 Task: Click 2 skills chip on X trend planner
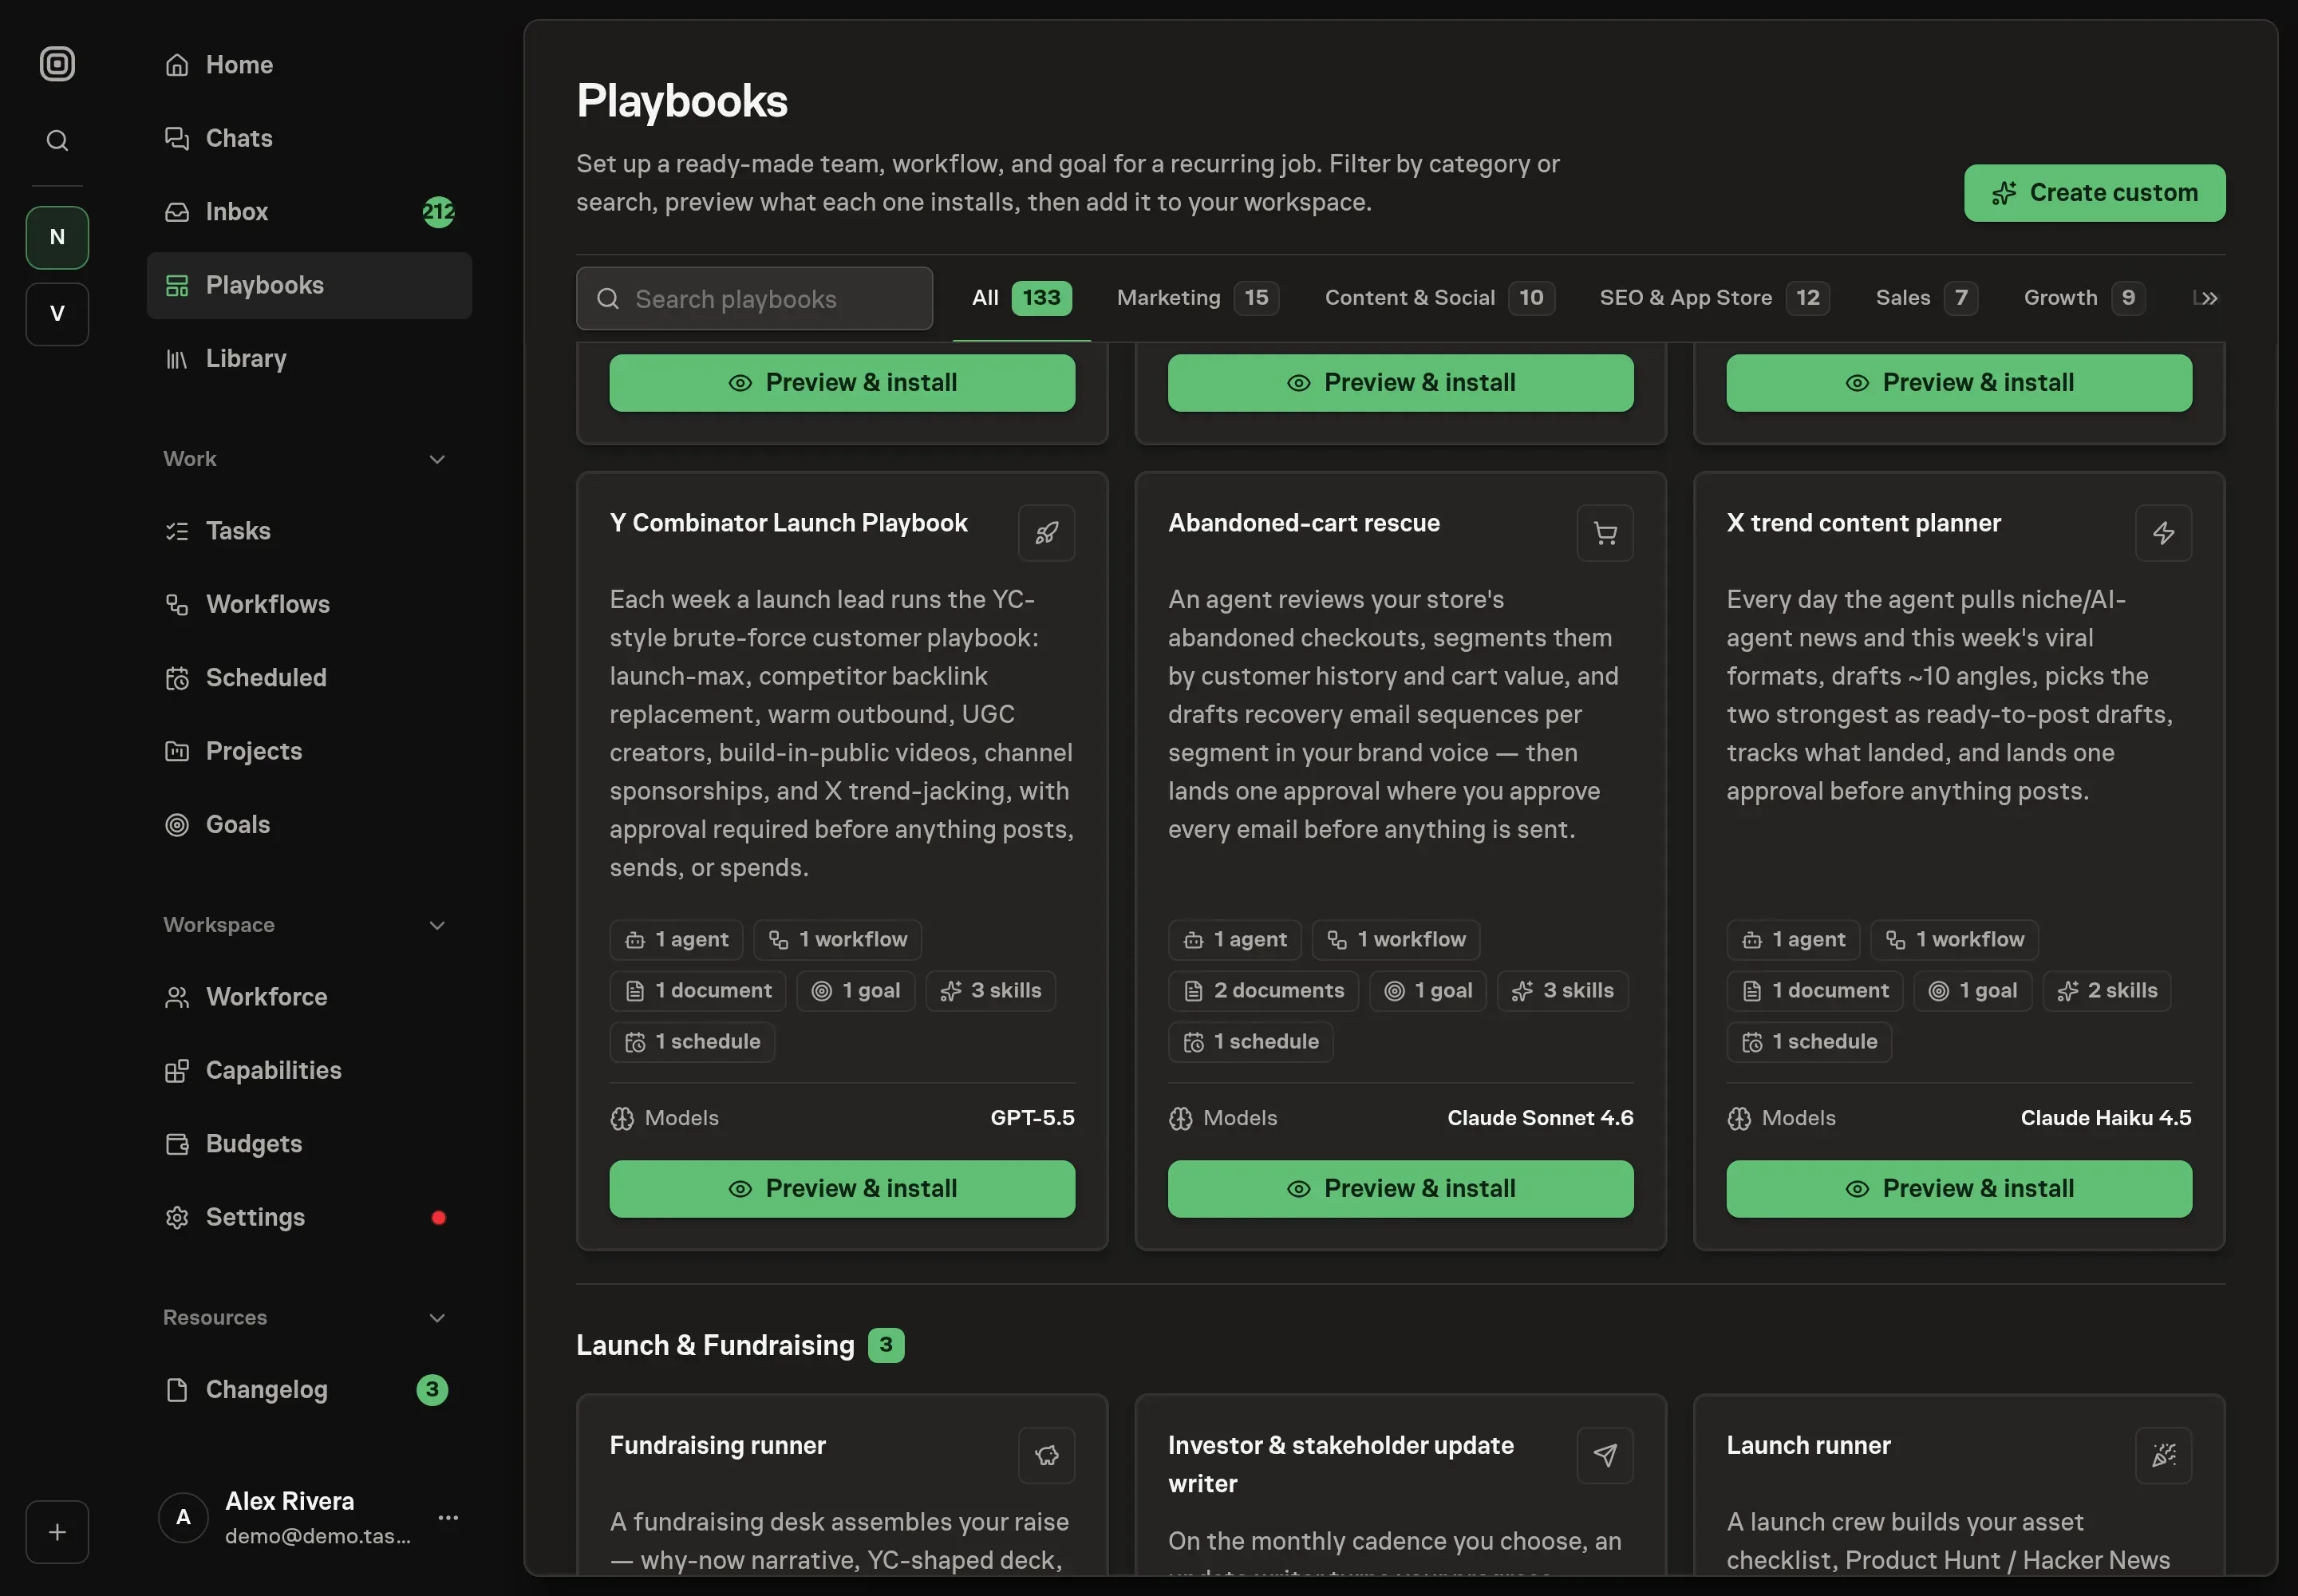pos(2106,991)
